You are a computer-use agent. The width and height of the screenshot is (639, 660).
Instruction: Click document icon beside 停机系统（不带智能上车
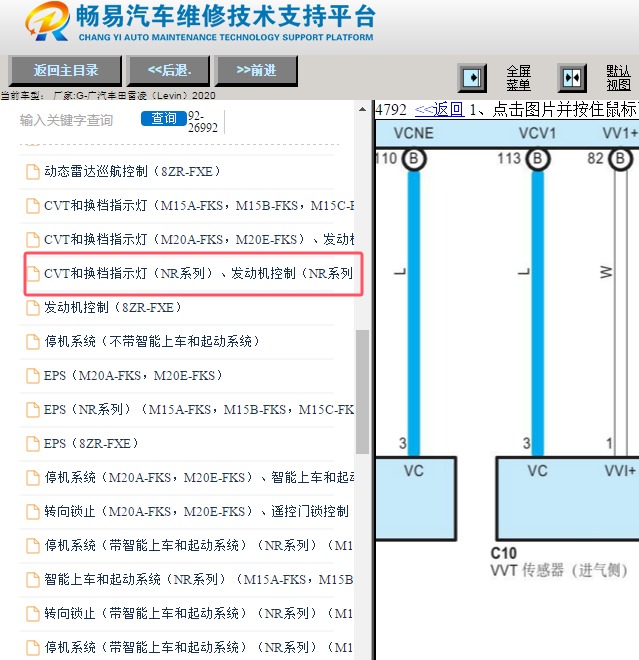tap(33, 341)
